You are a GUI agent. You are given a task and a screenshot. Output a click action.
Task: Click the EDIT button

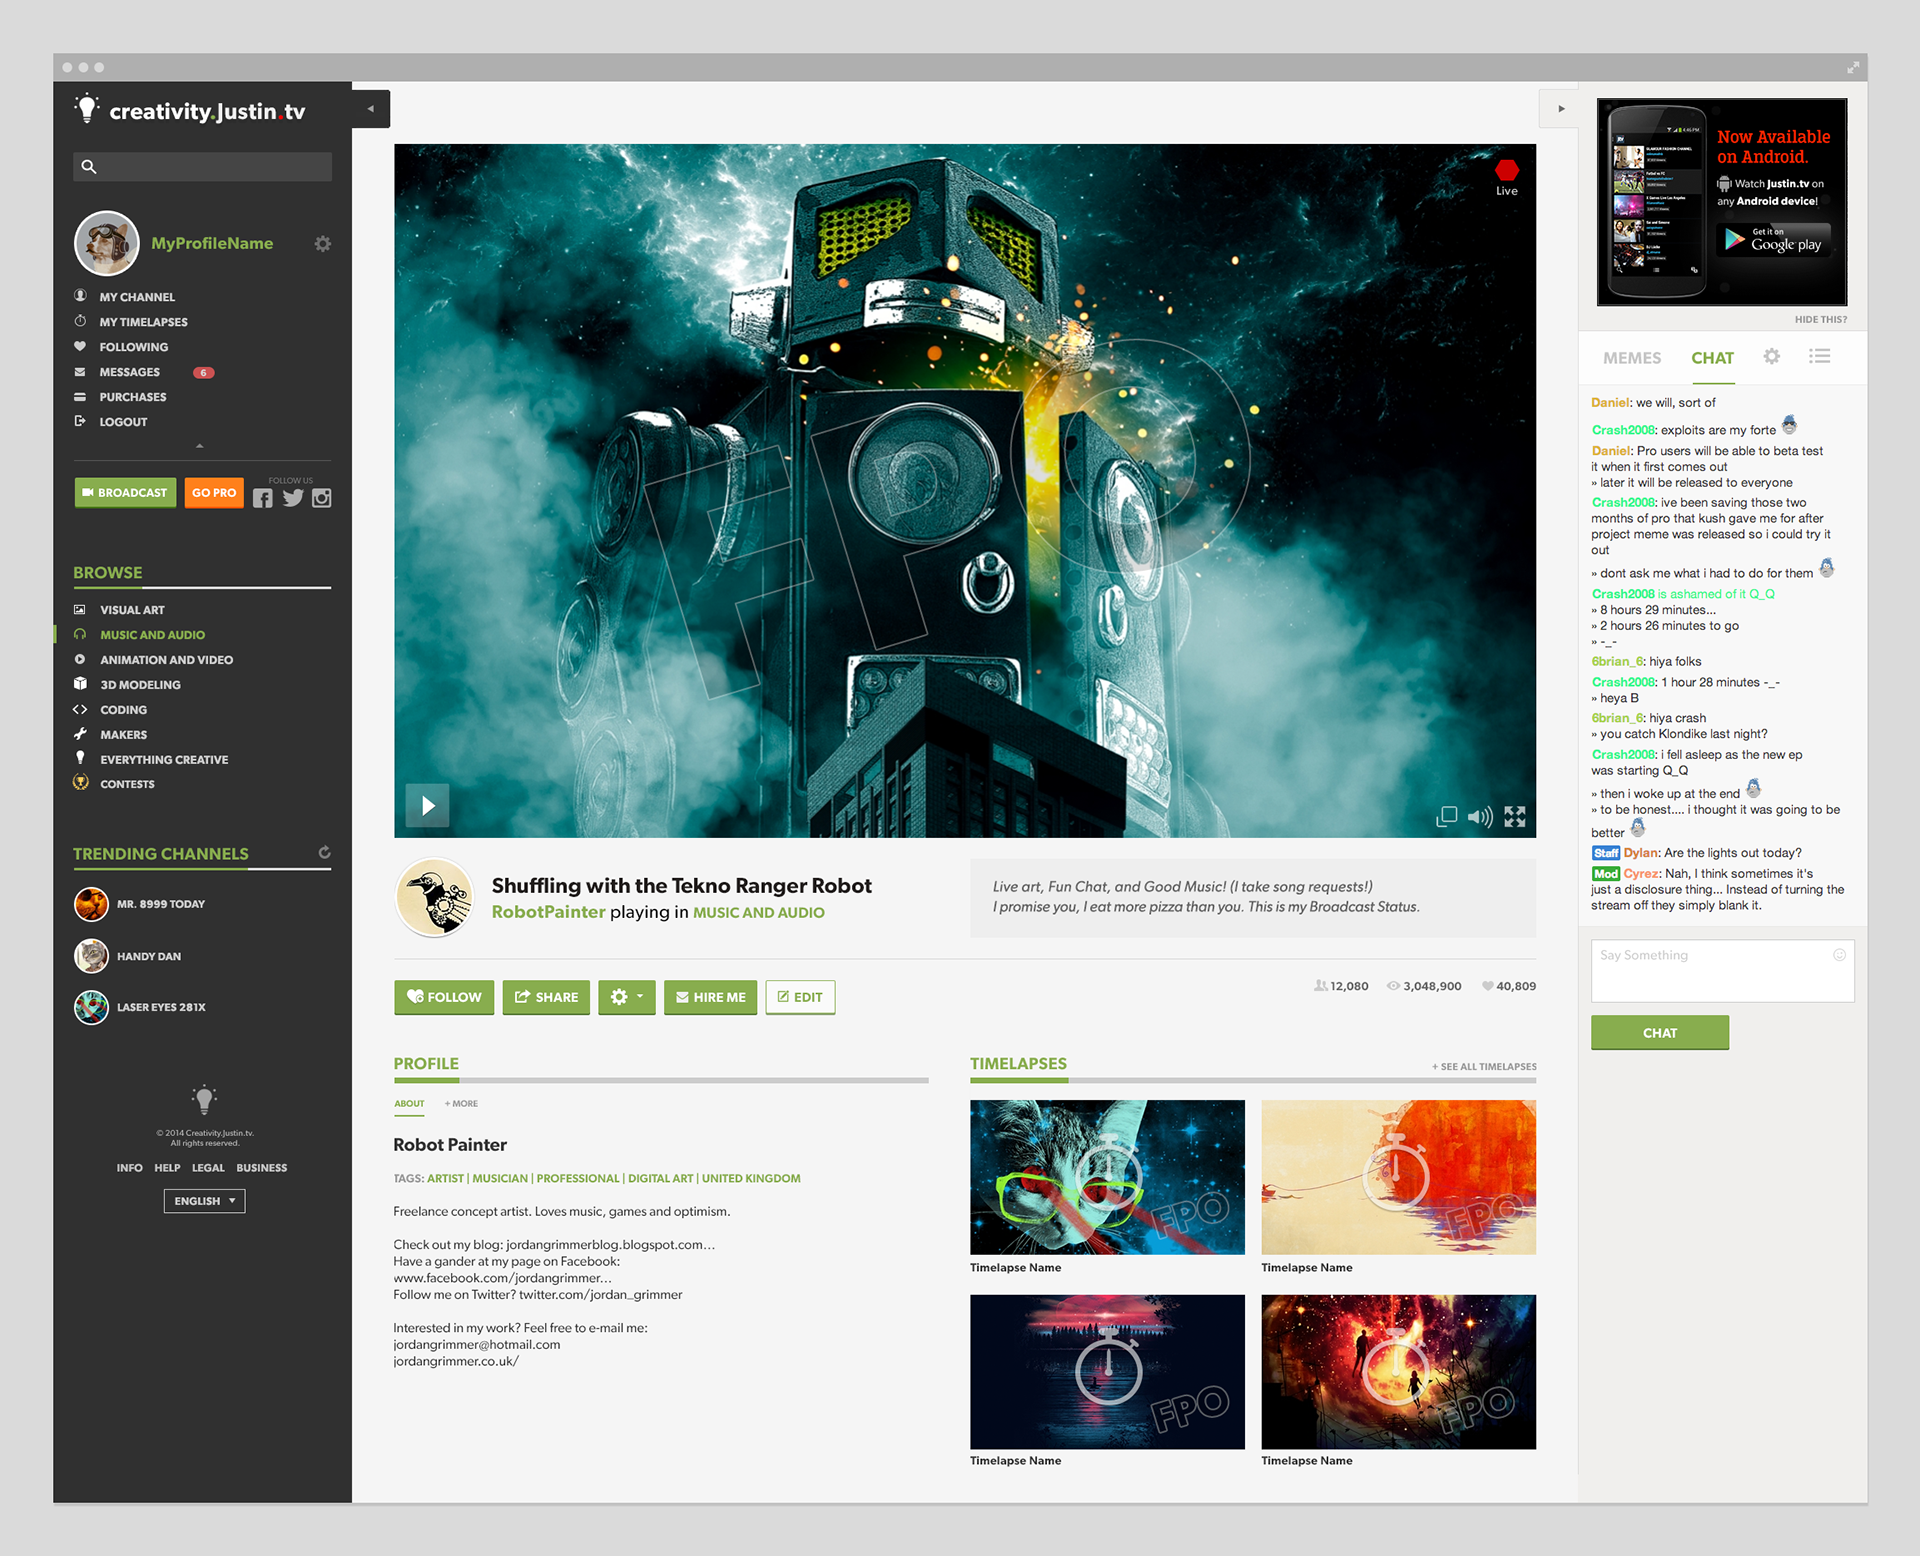tap(800, 997)
